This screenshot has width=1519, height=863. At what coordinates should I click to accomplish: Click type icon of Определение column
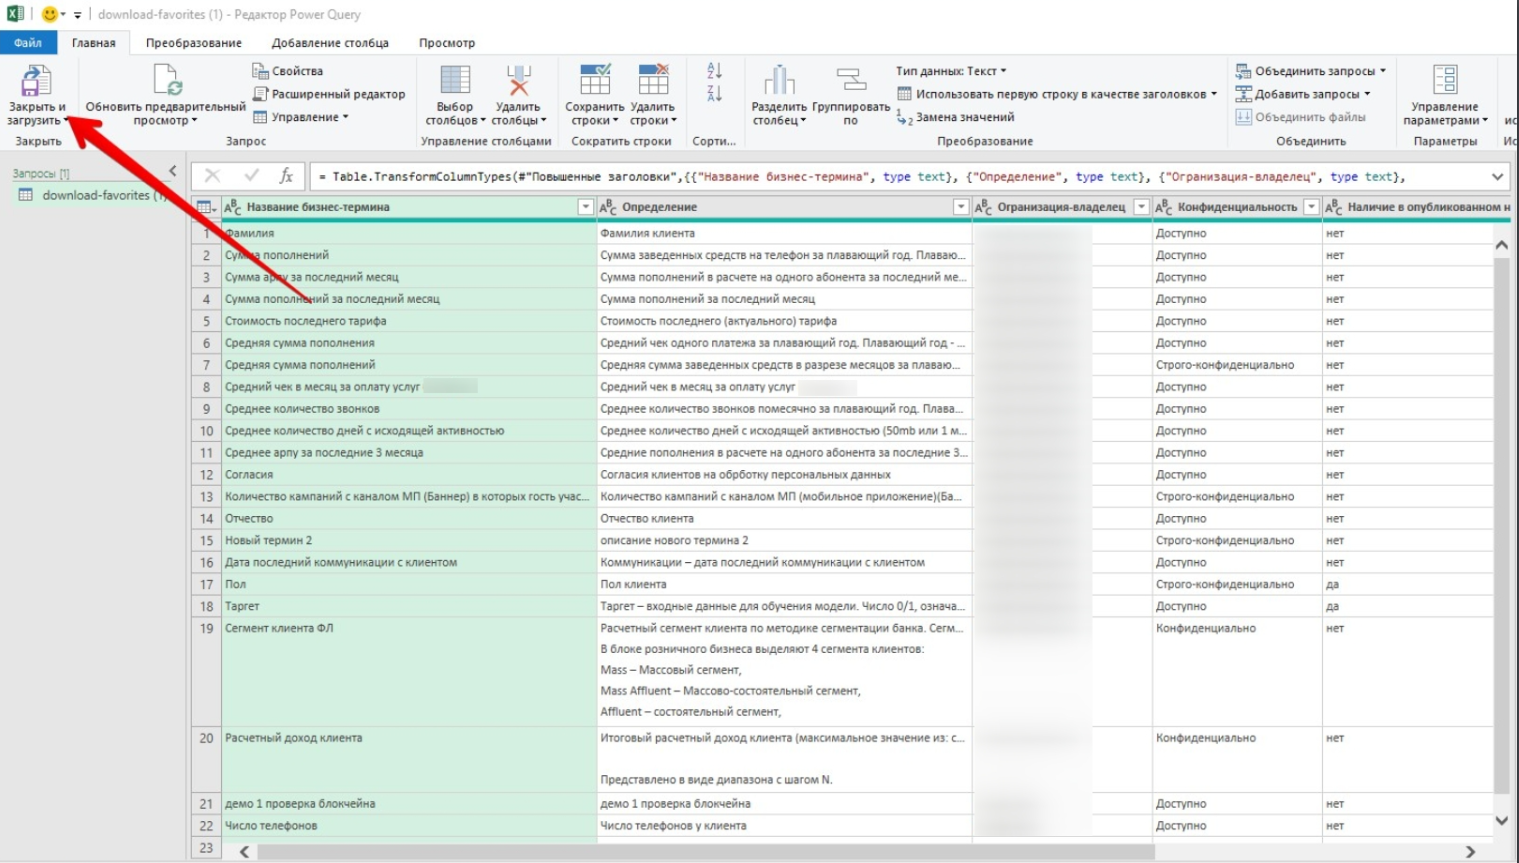coord(608,207)
